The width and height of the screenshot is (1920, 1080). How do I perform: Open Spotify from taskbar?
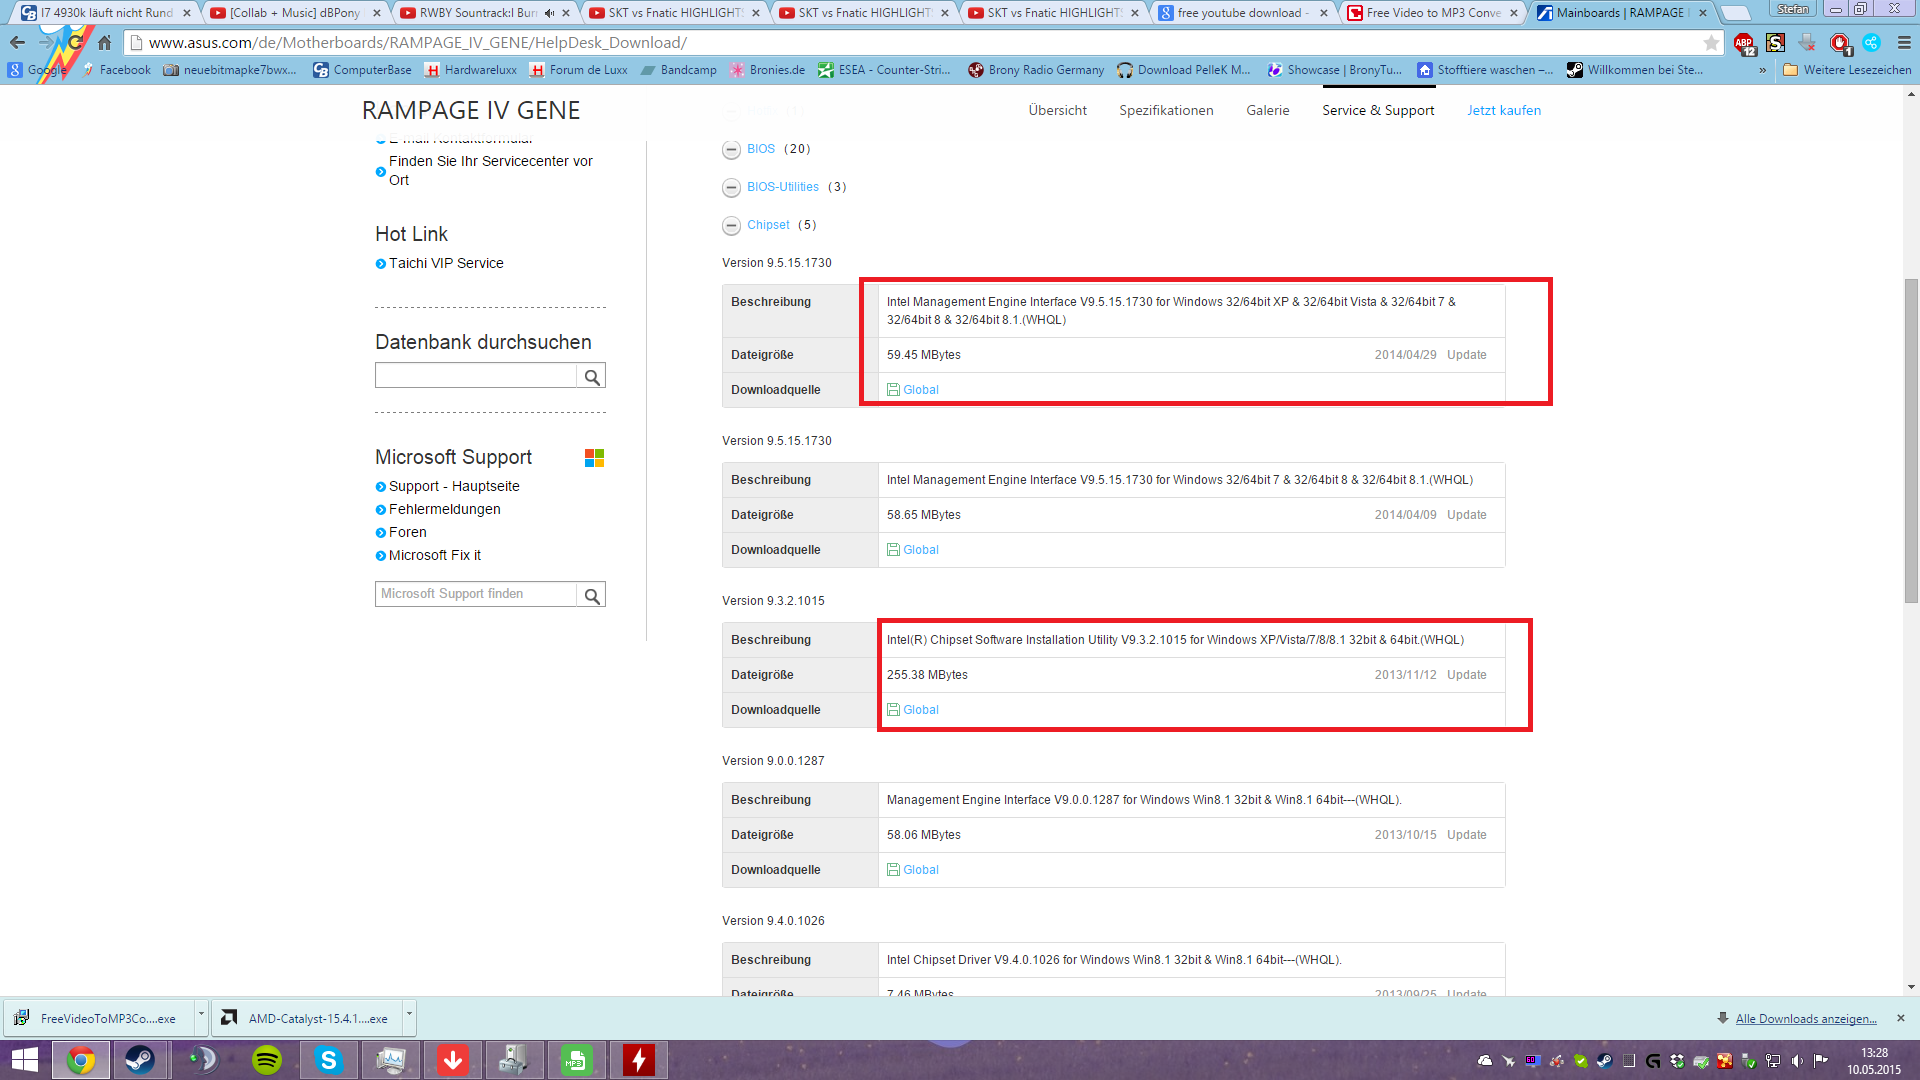pos(267,1060)
